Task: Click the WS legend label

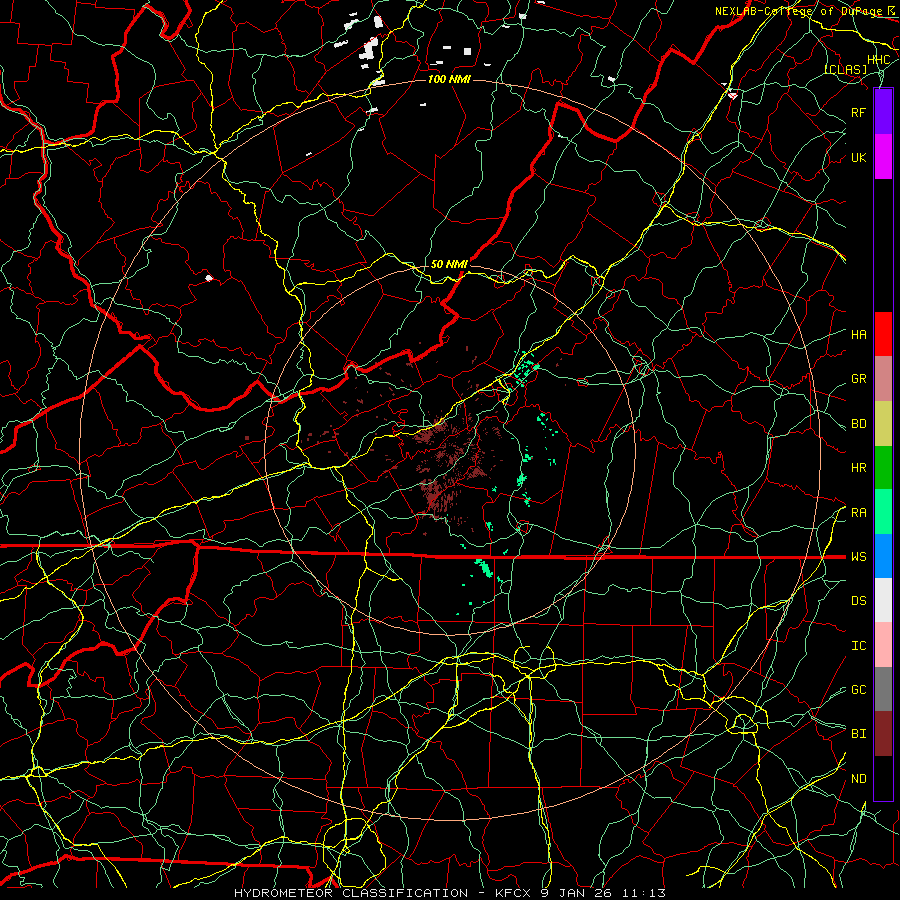Action: point(858,557)
